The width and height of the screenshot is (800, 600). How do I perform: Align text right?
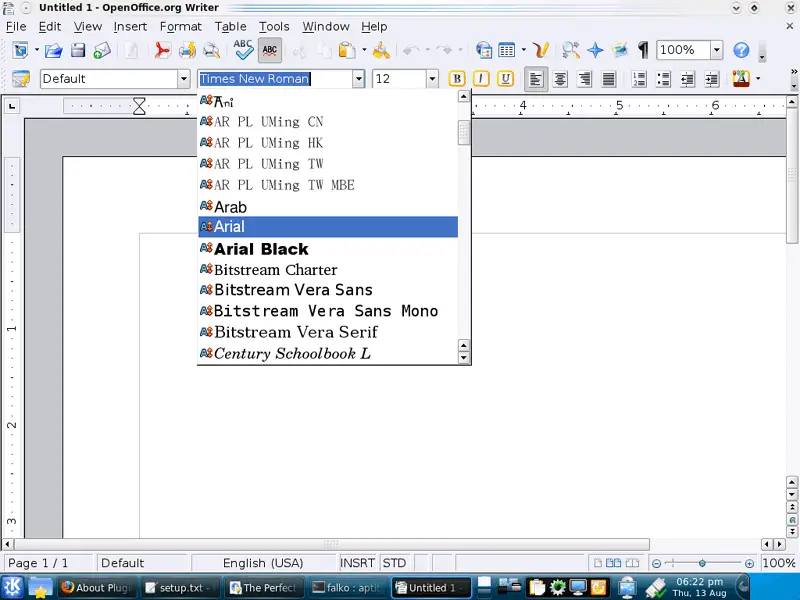tap(584, 79)
